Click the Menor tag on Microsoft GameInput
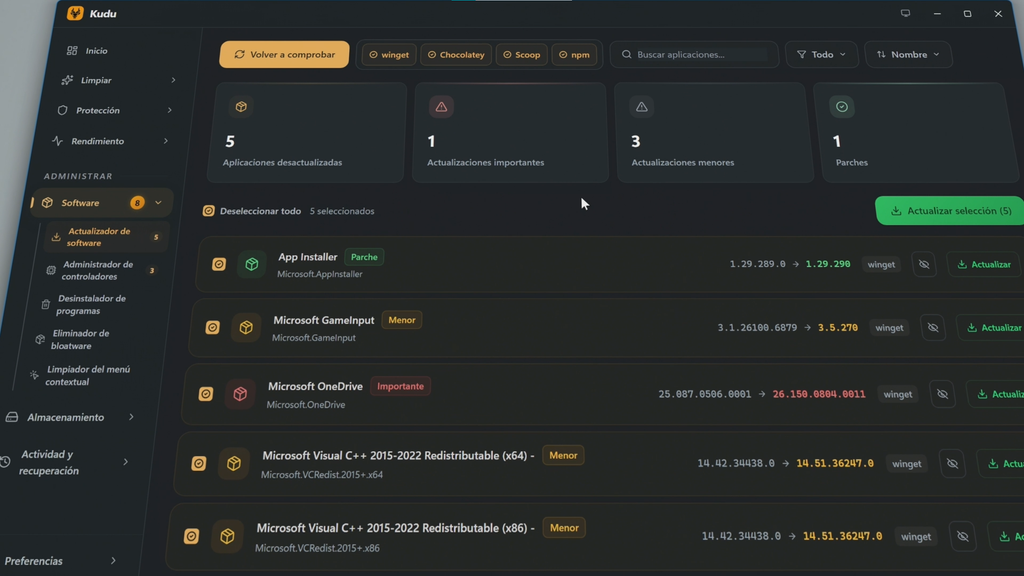1024x576 pixels. pos(402,320)
